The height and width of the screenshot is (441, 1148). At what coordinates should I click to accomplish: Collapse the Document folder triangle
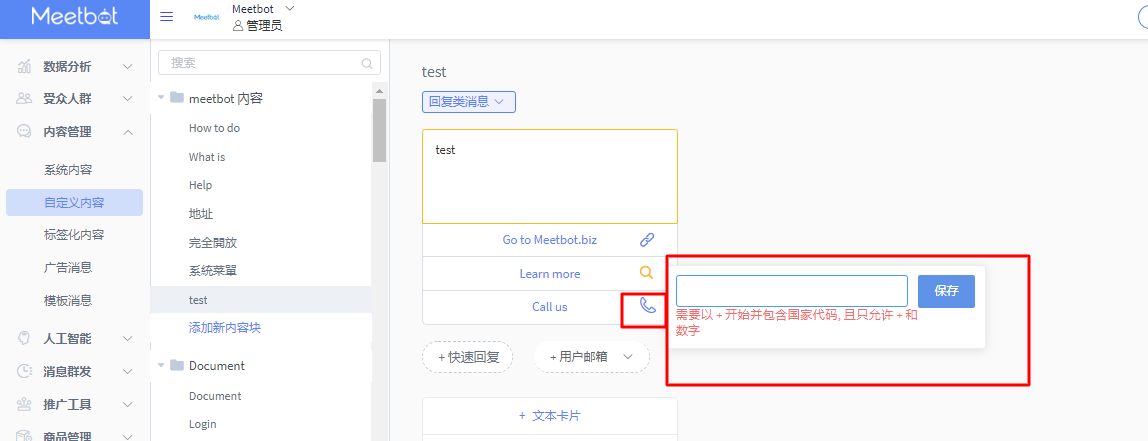point(161,366)
